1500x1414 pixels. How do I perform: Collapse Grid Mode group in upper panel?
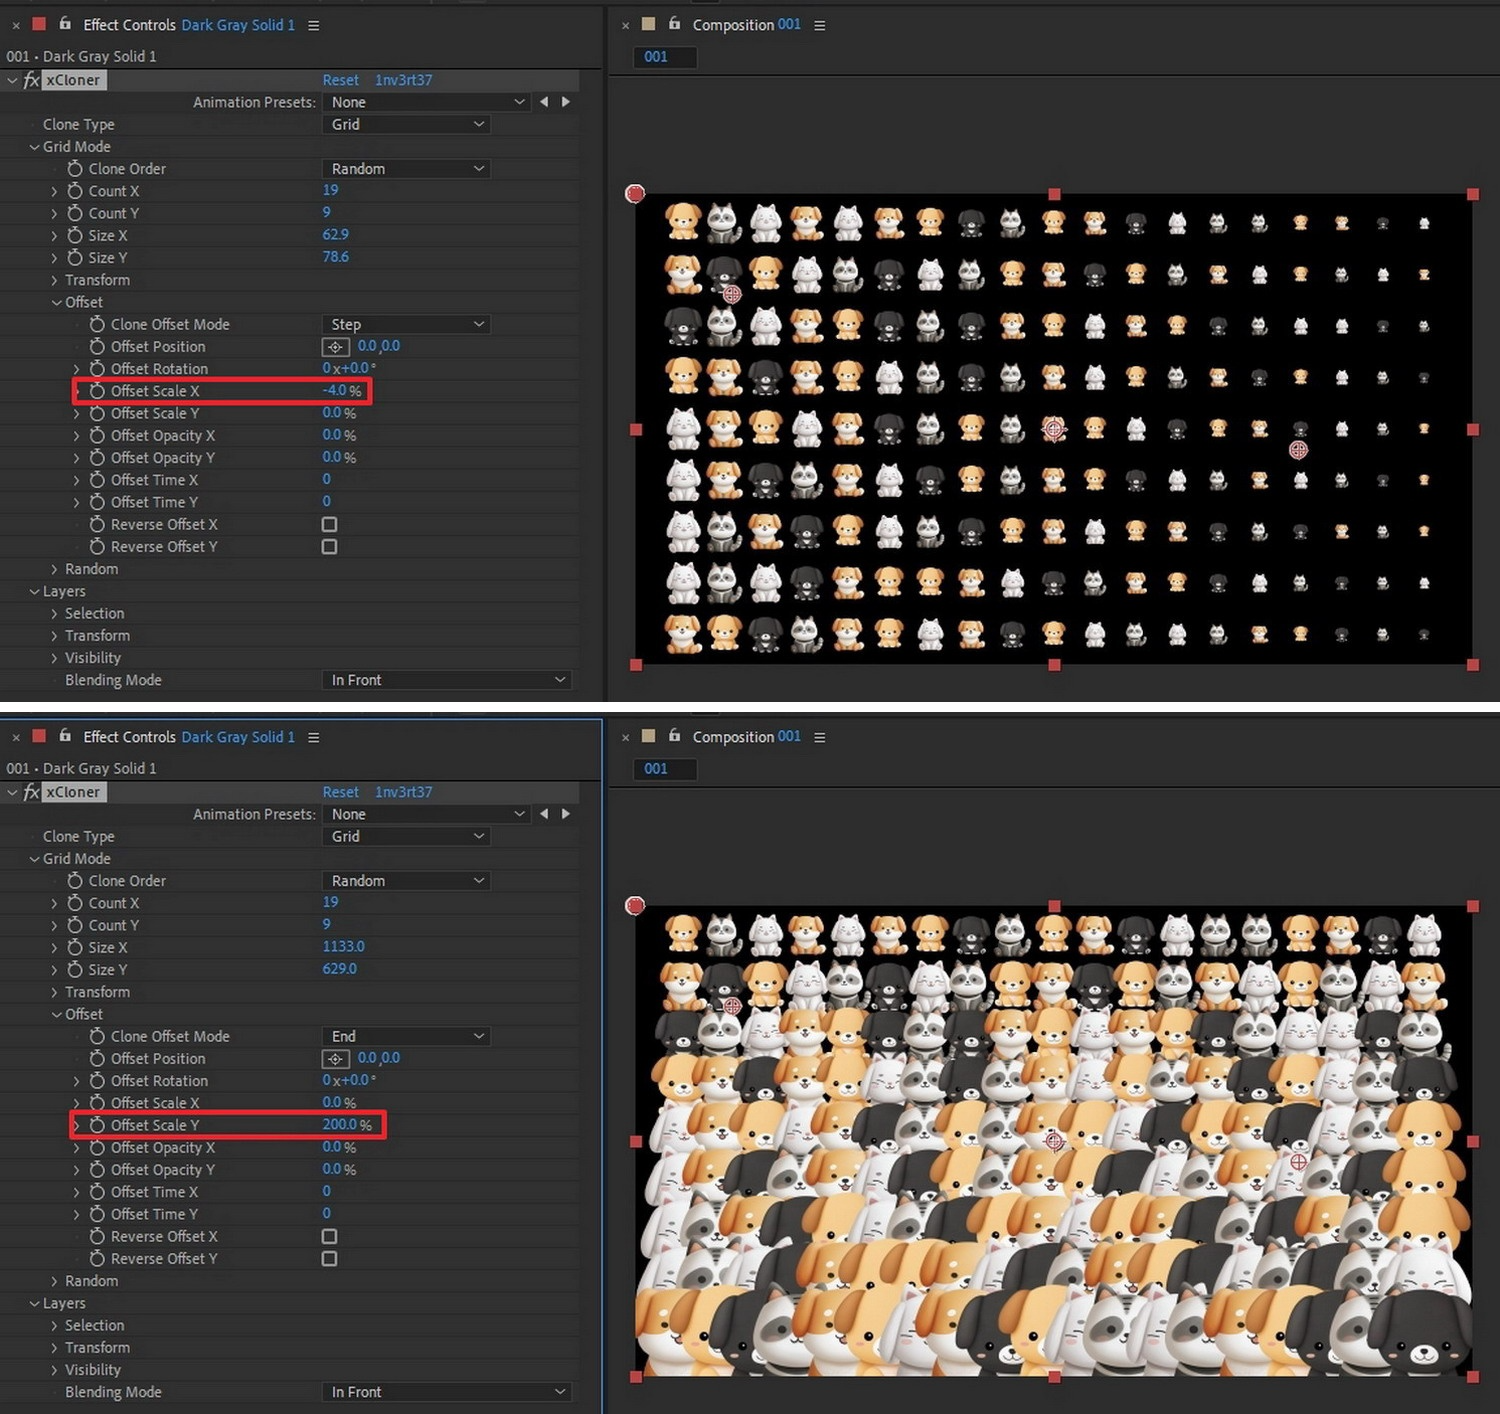click(x=34, y=147)
